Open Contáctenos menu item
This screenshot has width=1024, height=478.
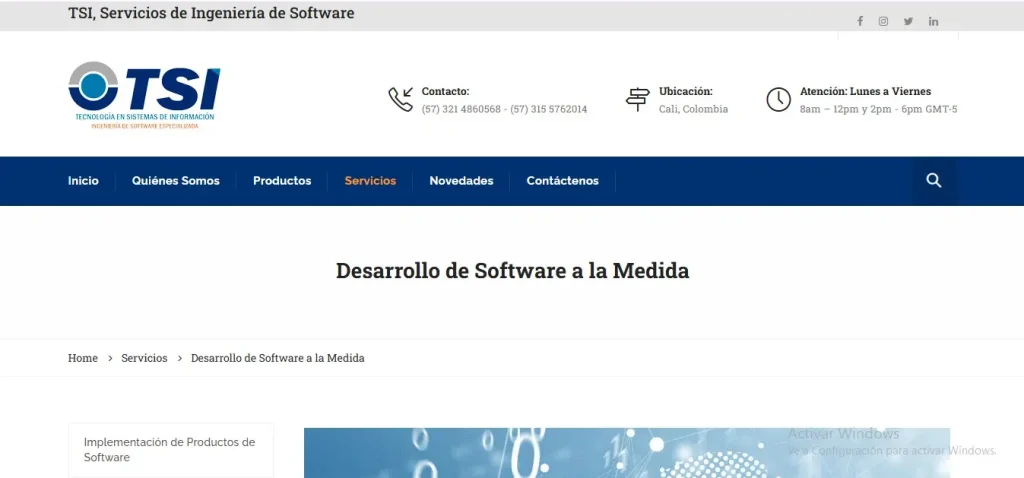click(x=562, y=181)
